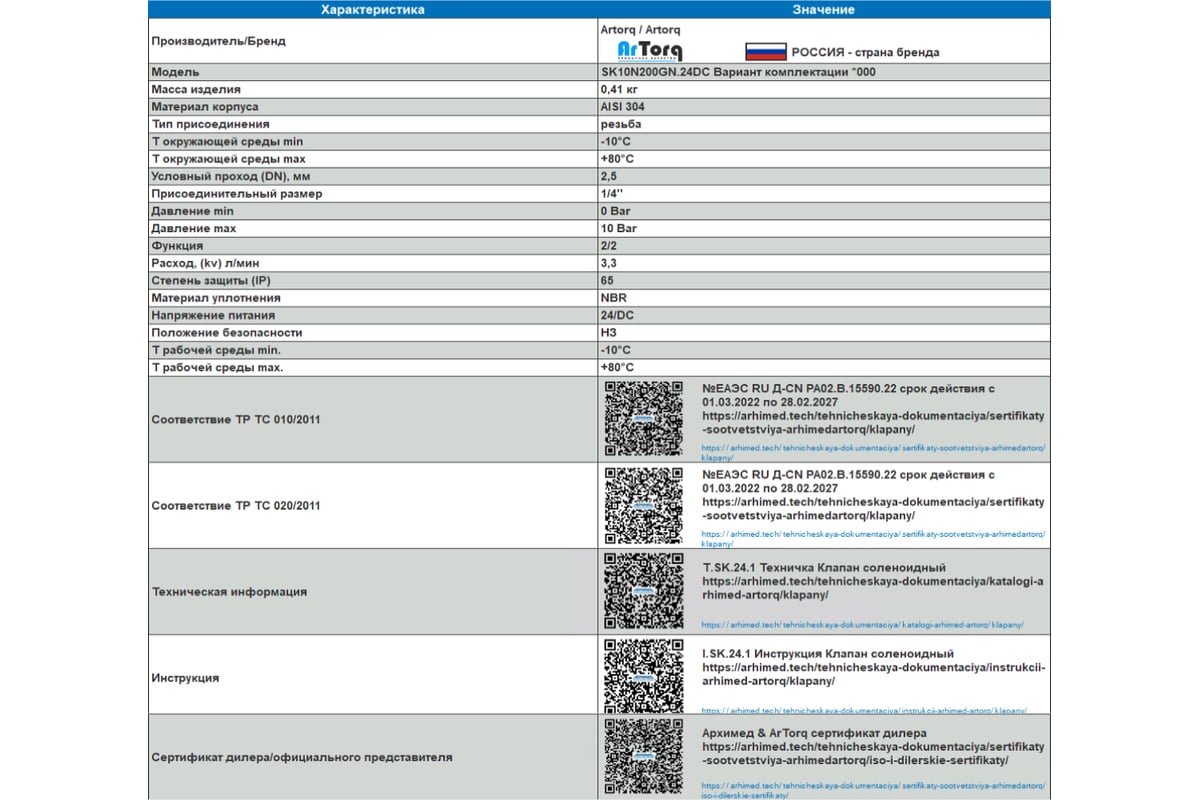
Task: Click the "Степень защиты (IP)" label
Action: [210, 280]
